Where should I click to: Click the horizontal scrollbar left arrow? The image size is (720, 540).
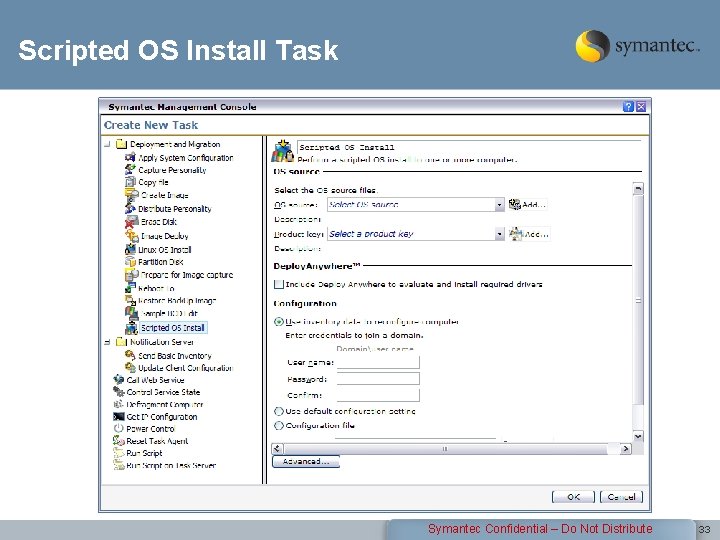click(277, 449)
